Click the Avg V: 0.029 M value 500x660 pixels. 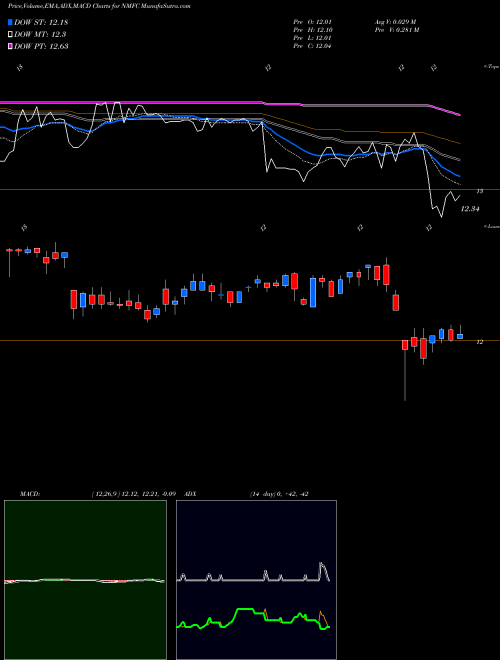click(x=395, y=22)
